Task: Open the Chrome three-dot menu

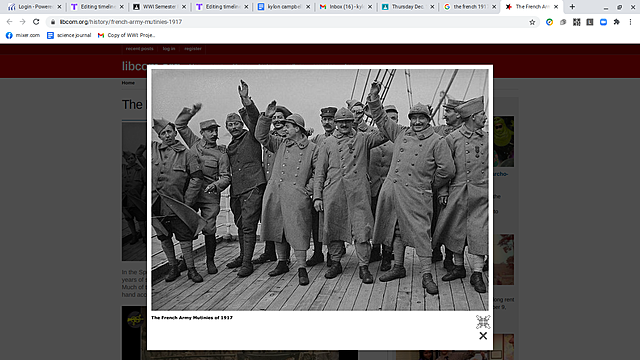Action: tap(630, 22)
